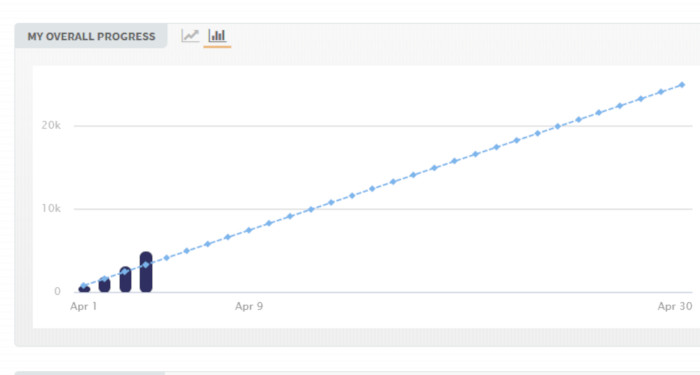The width and height of the screenshot is (700, 375).
Task: Click the 10k y-axis label
Action: point(51,208)
